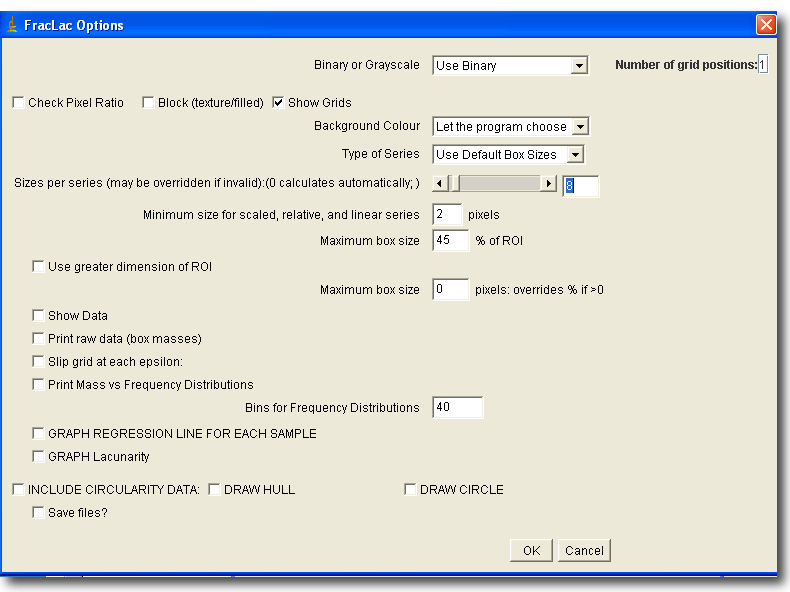Click the minimum size pixels field
This screenshot has height=592, width=790.
click(x=447, y=215)
